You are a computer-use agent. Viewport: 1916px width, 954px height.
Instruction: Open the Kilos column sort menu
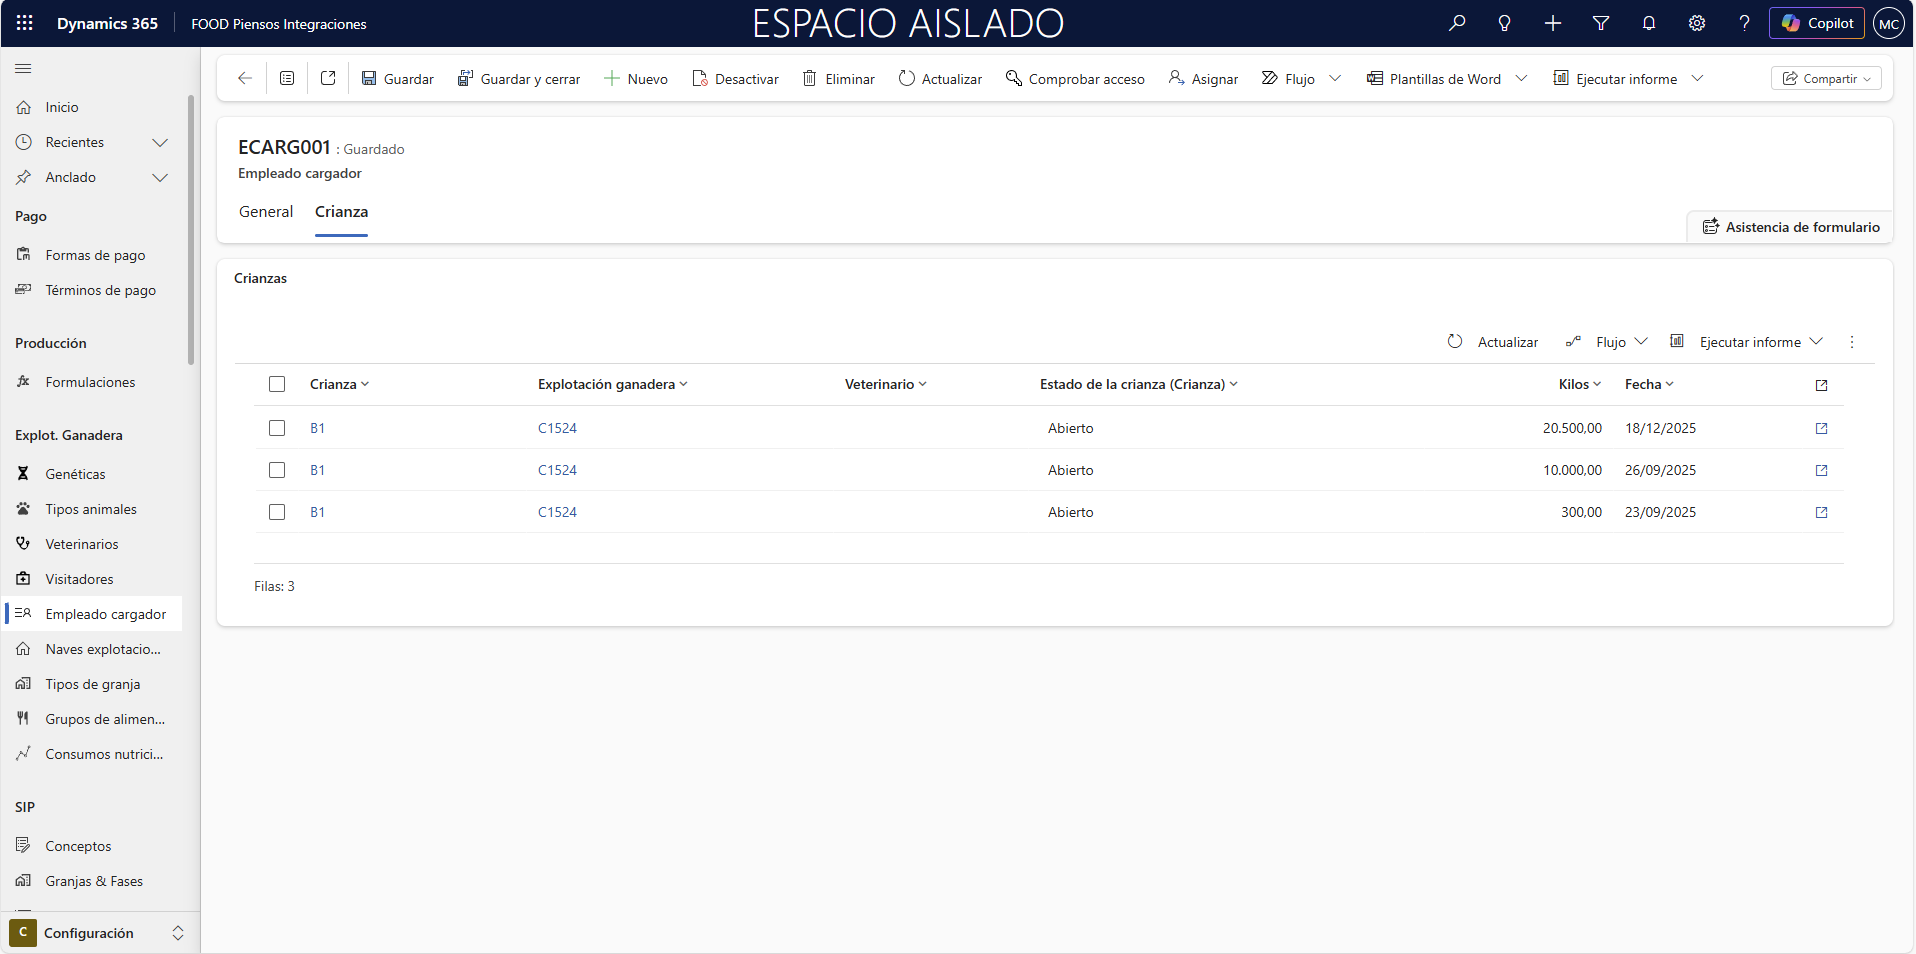click(1579, 384)
